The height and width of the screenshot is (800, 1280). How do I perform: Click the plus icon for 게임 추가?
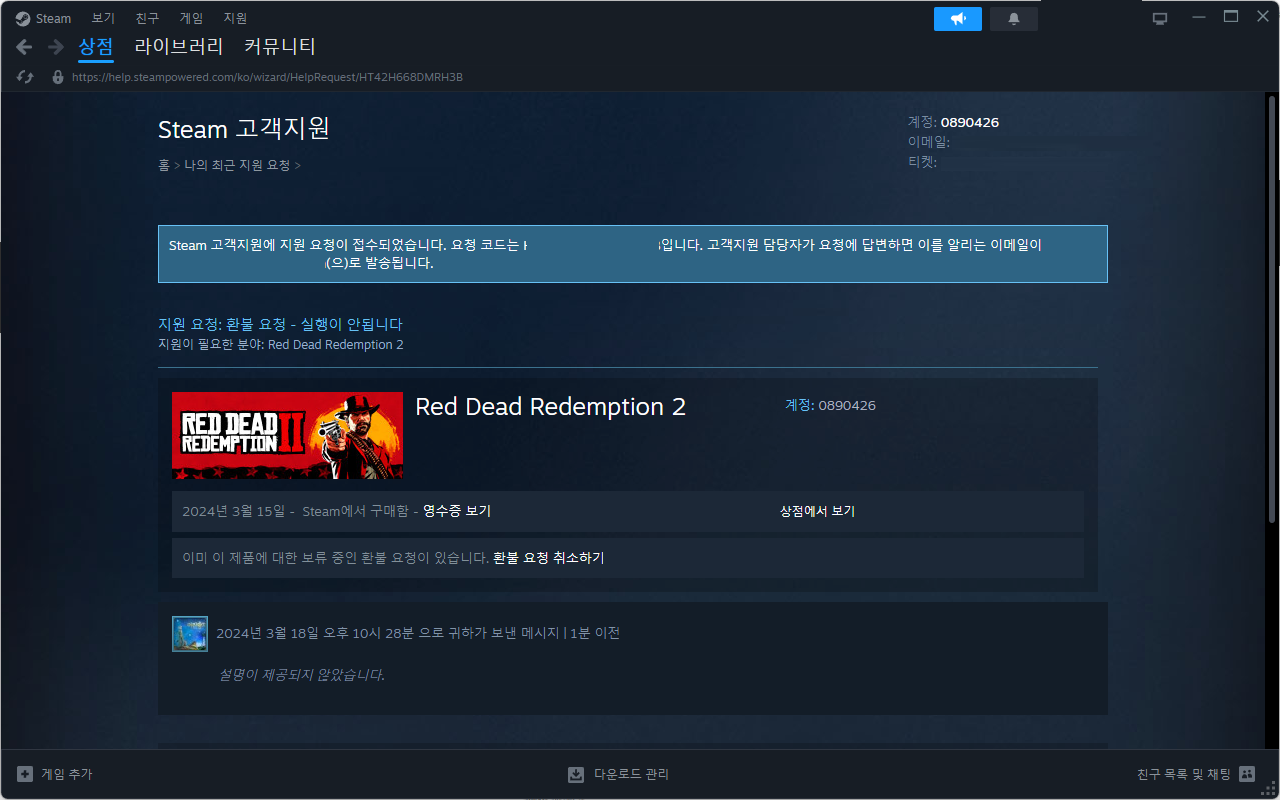click(x=25, y=774)
